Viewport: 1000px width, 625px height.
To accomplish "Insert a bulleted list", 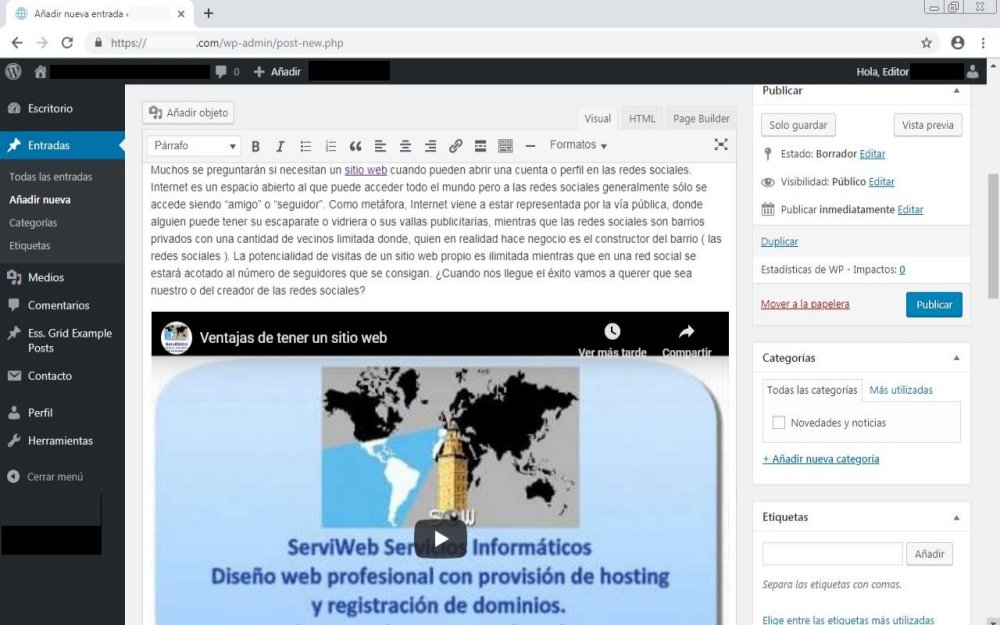I will click(306, 146).
